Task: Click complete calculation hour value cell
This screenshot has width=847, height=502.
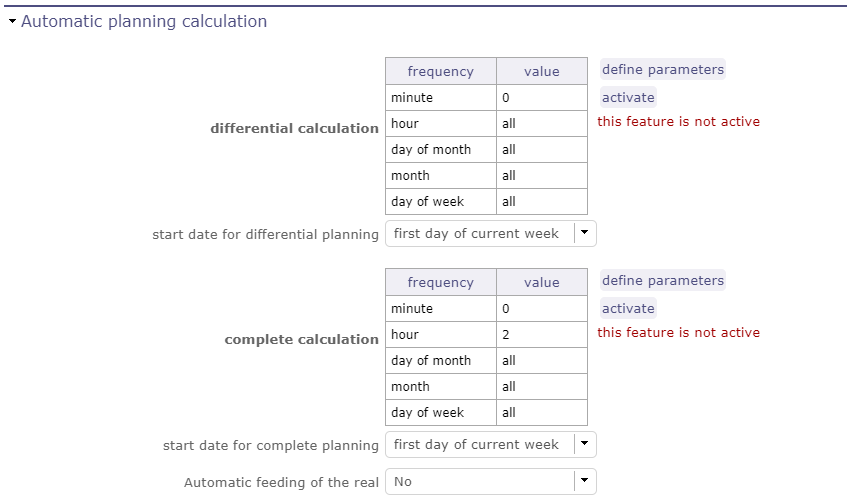Action: click(541, 335)
